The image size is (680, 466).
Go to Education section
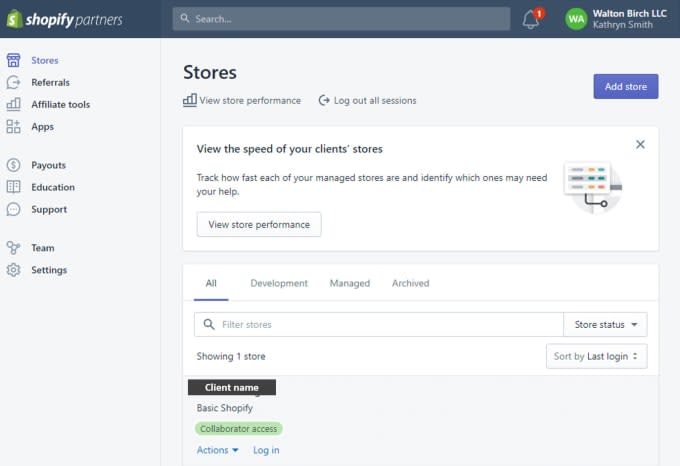coord(53,187)
